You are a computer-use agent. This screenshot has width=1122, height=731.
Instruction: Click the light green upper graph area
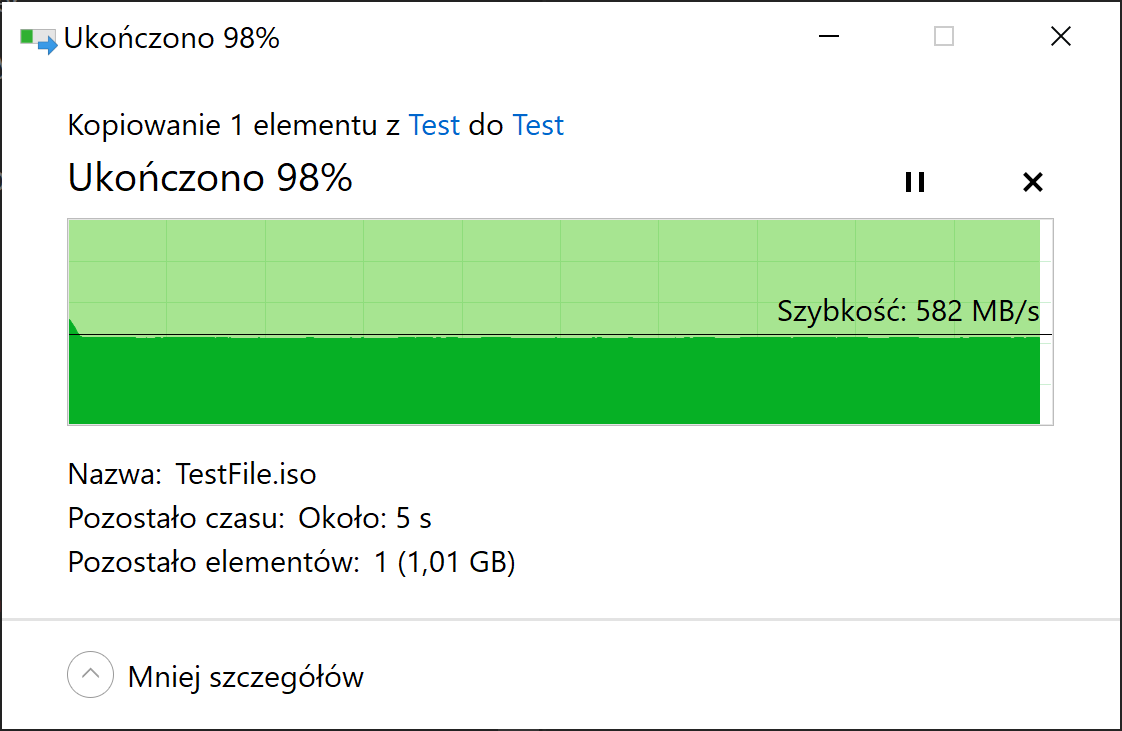(554, 275)
